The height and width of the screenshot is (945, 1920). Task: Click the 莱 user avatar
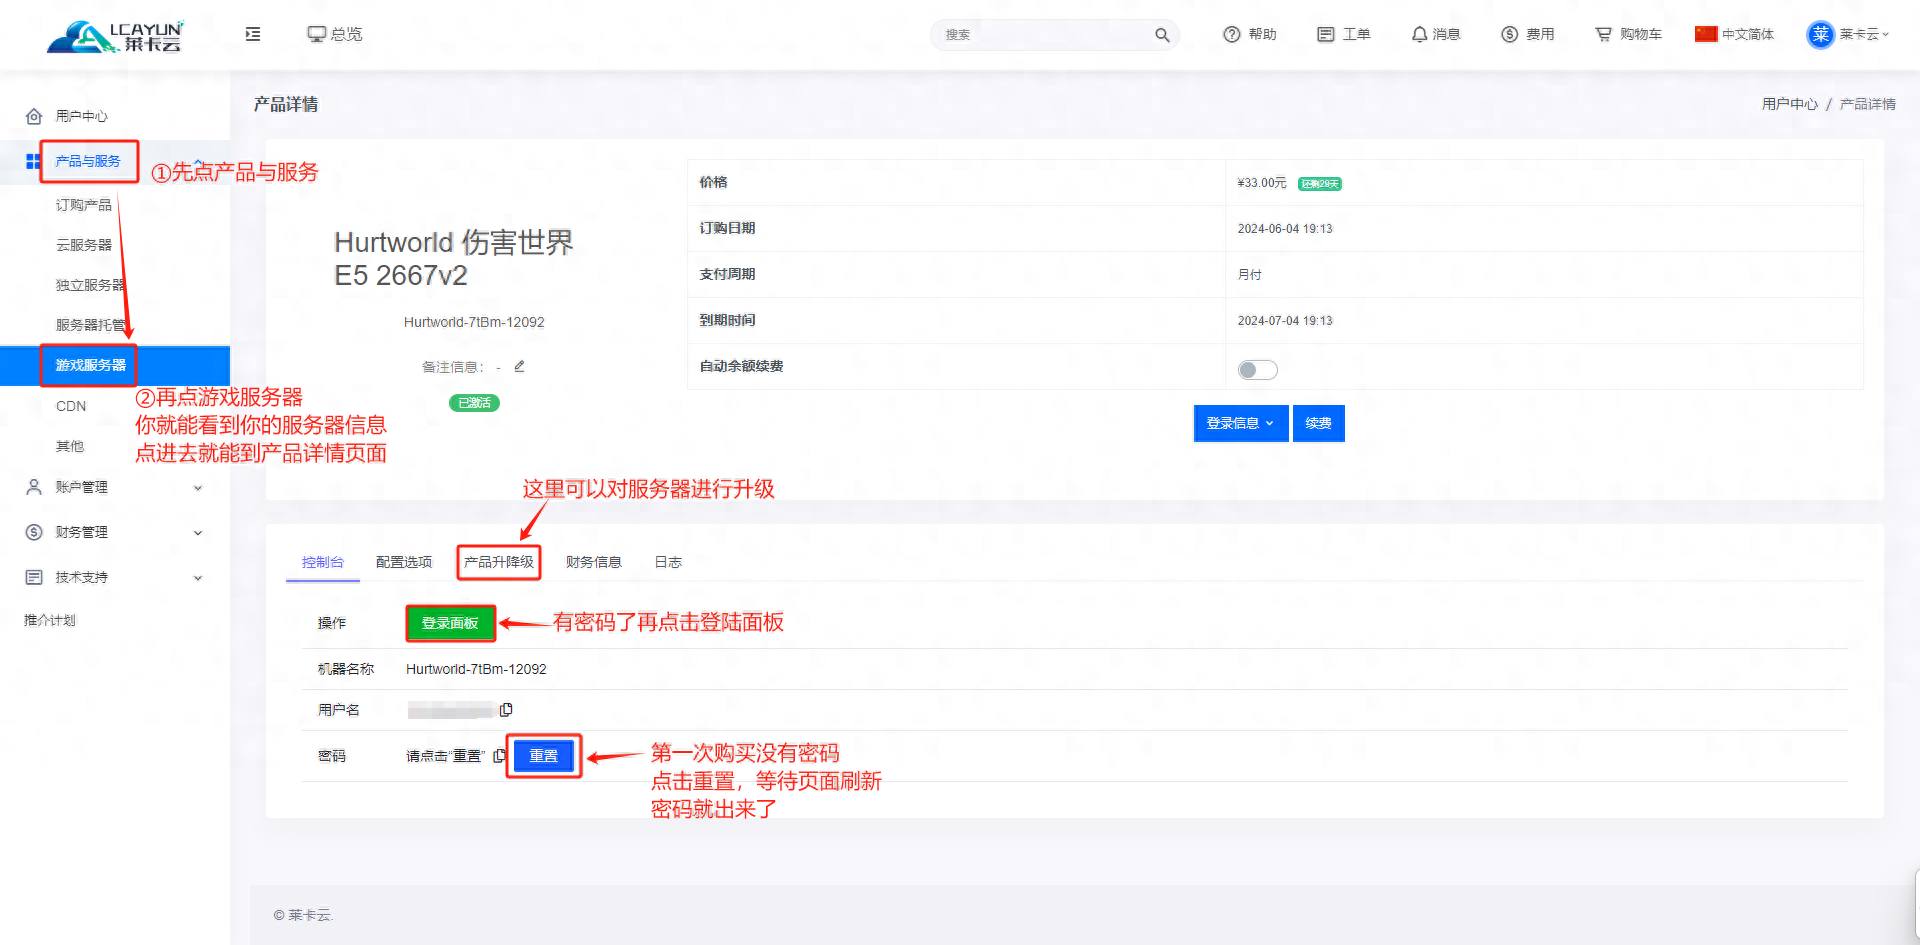(x=1821, y=34)
